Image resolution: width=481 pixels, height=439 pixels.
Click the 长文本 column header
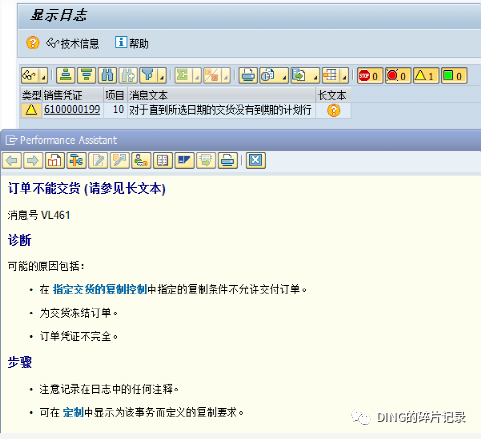[x=333, y=95]
